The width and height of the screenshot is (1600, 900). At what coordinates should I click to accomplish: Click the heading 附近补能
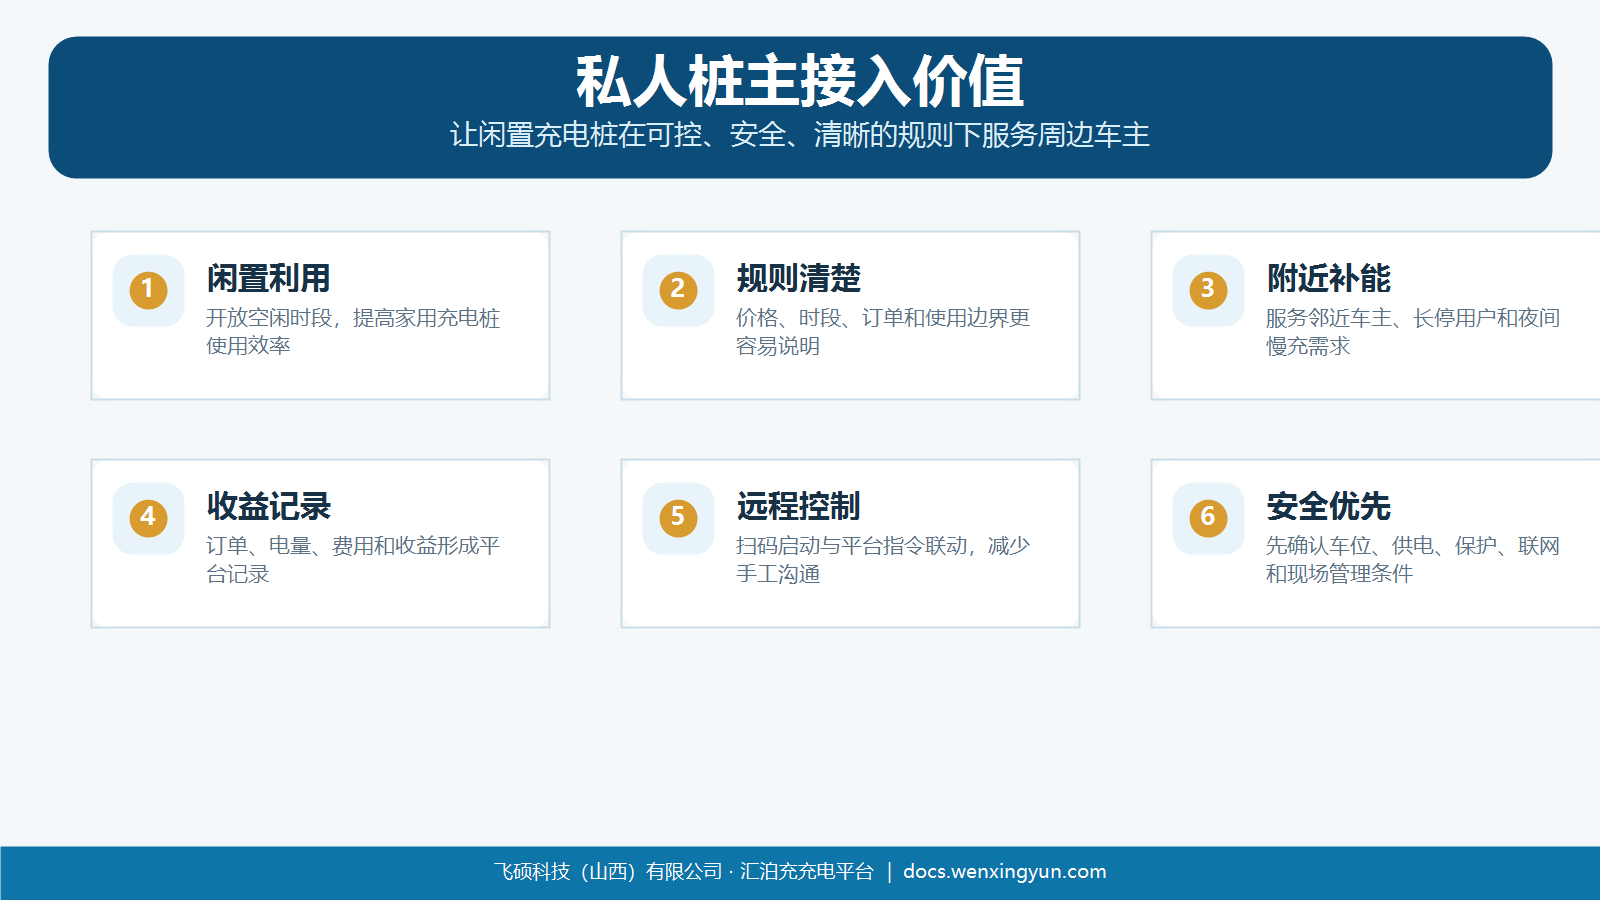tap(1328, 278)
